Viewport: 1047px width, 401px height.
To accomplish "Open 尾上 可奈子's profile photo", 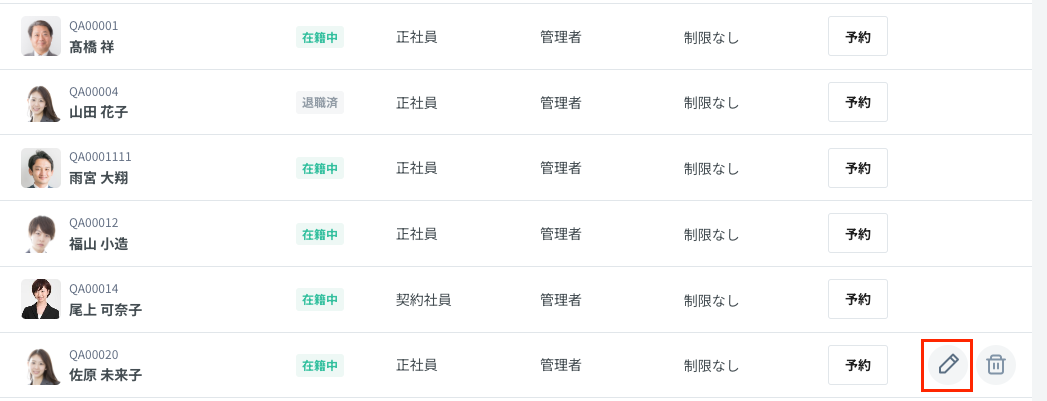I will tap(41, 299).
